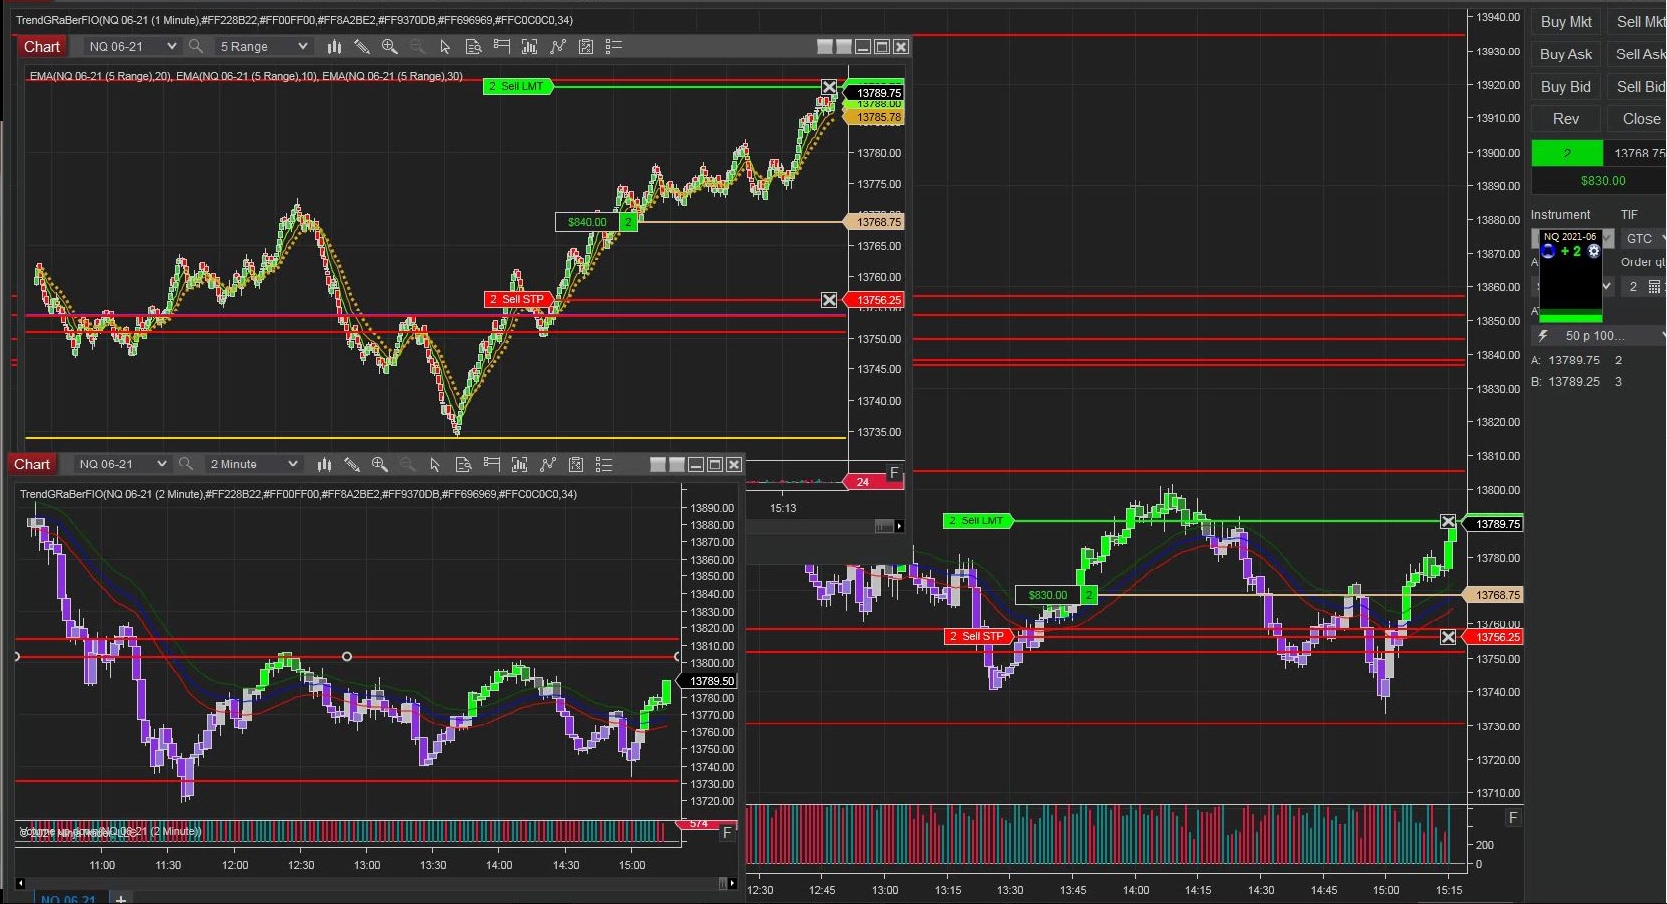Click the gear icon in the NQ 2021-06 position widget
Screen dimensions: 1667x904
pyautogui.click(x=1594, y=251)
